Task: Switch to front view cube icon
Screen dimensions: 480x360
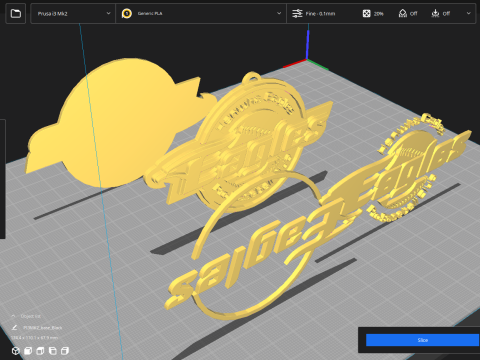Action: tap(28, 351)
